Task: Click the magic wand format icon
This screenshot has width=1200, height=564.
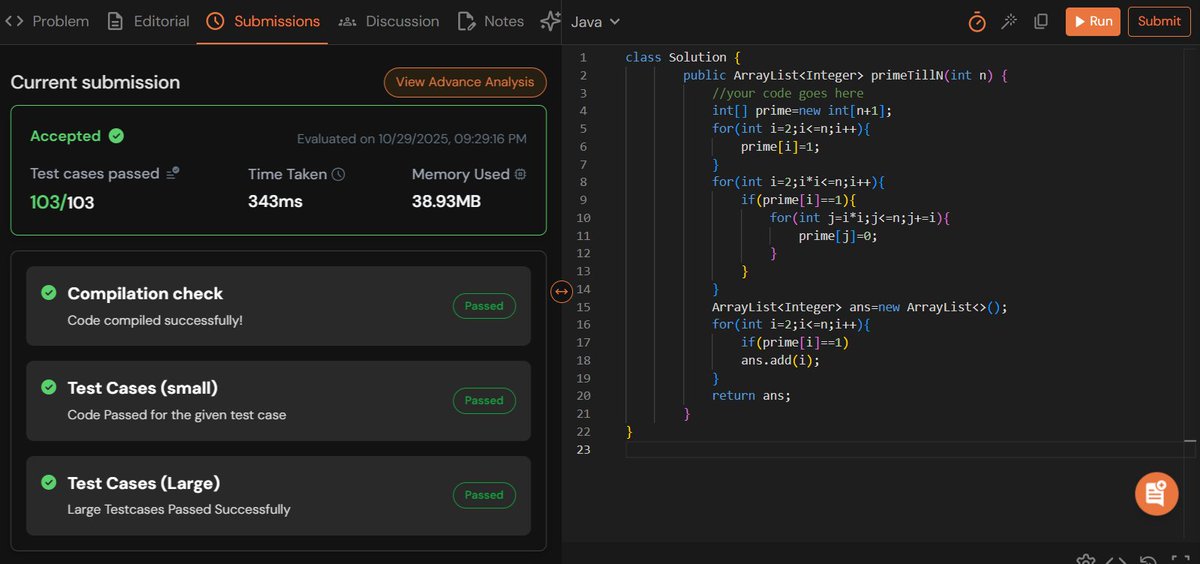Action: click(1009, 21)
